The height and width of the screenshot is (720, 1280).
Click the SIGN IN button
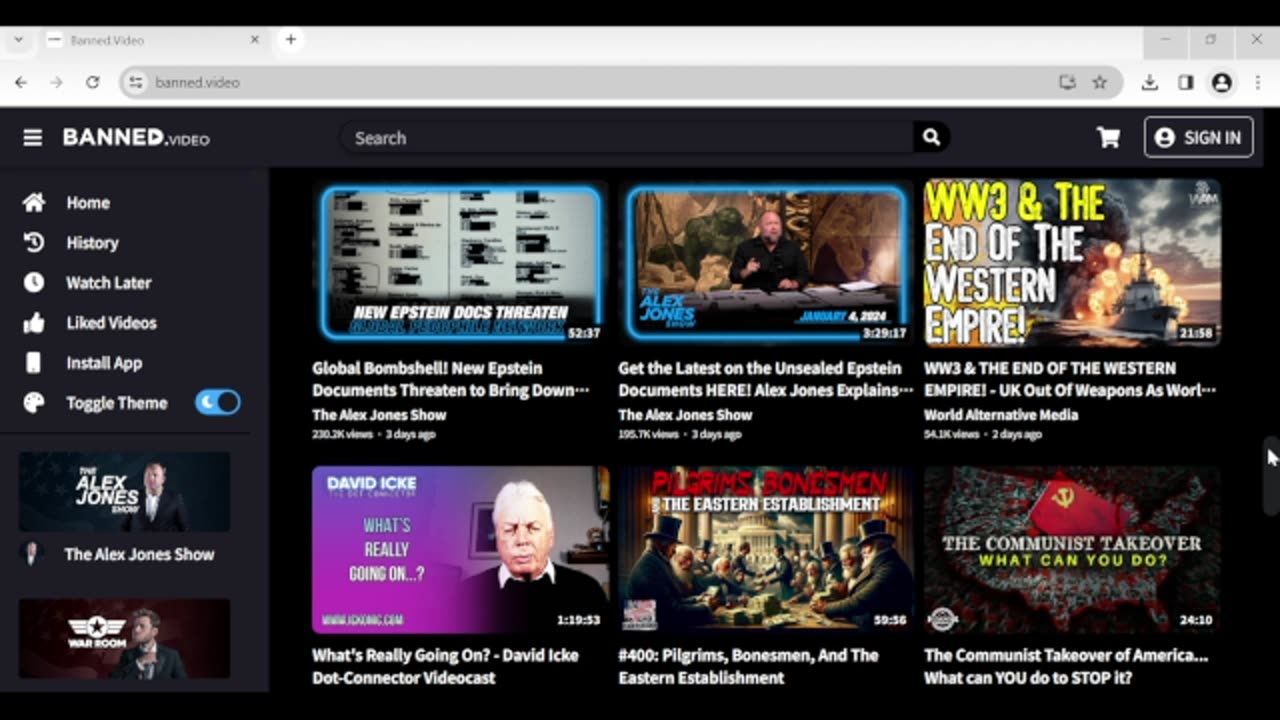(1198, 138)
